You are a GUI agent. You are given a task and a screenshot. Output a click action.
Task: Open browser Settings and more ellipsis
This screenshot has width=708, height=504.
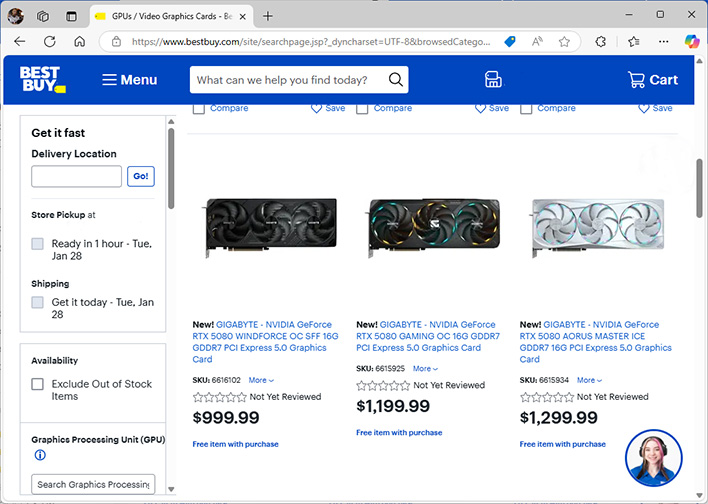(x=663, y=42)
